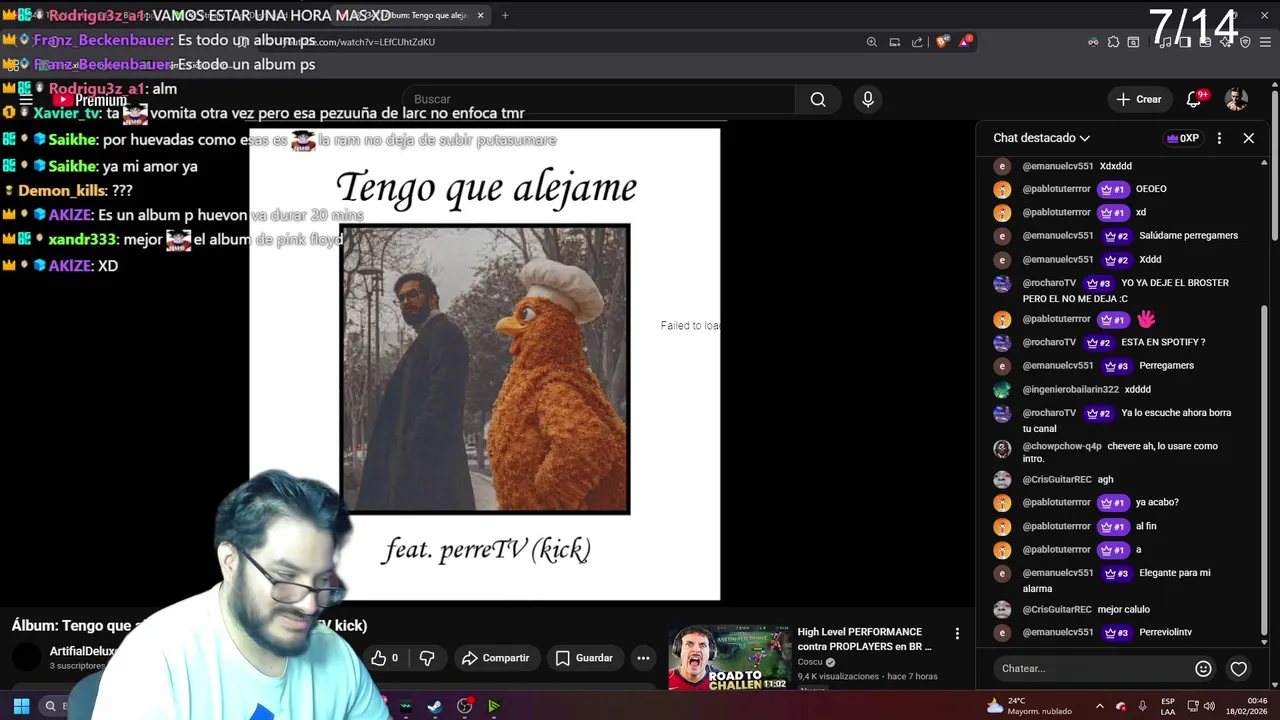
Task: Open the browser zoom magnifier icon
Action: [872, 42]
